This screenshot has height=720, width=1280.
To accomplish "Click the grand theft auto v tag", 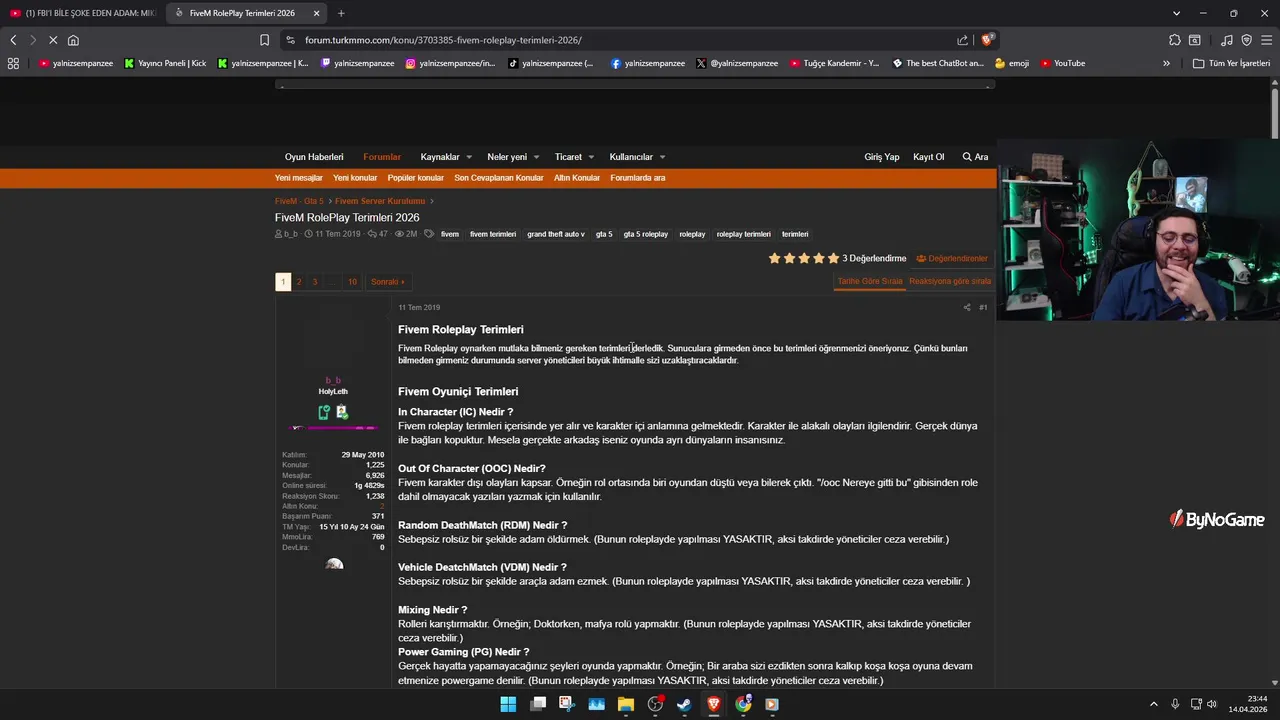I will [x=556, y=234].
